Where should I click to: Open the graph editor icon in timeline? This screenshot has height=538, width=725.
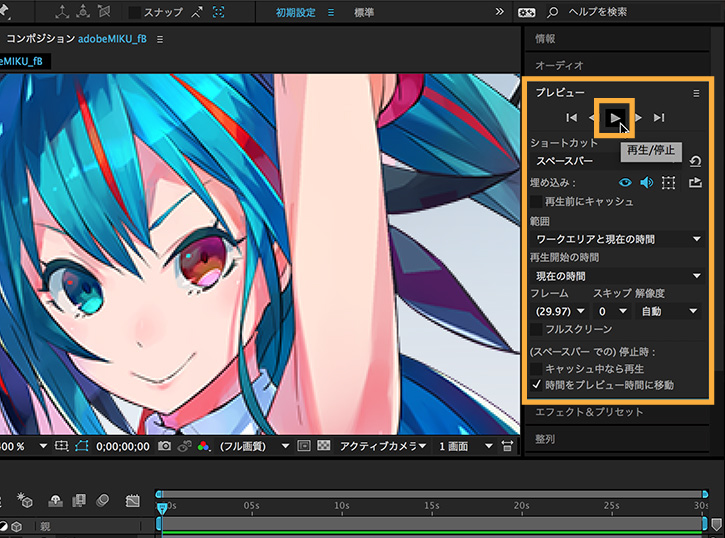pos(132,501)
